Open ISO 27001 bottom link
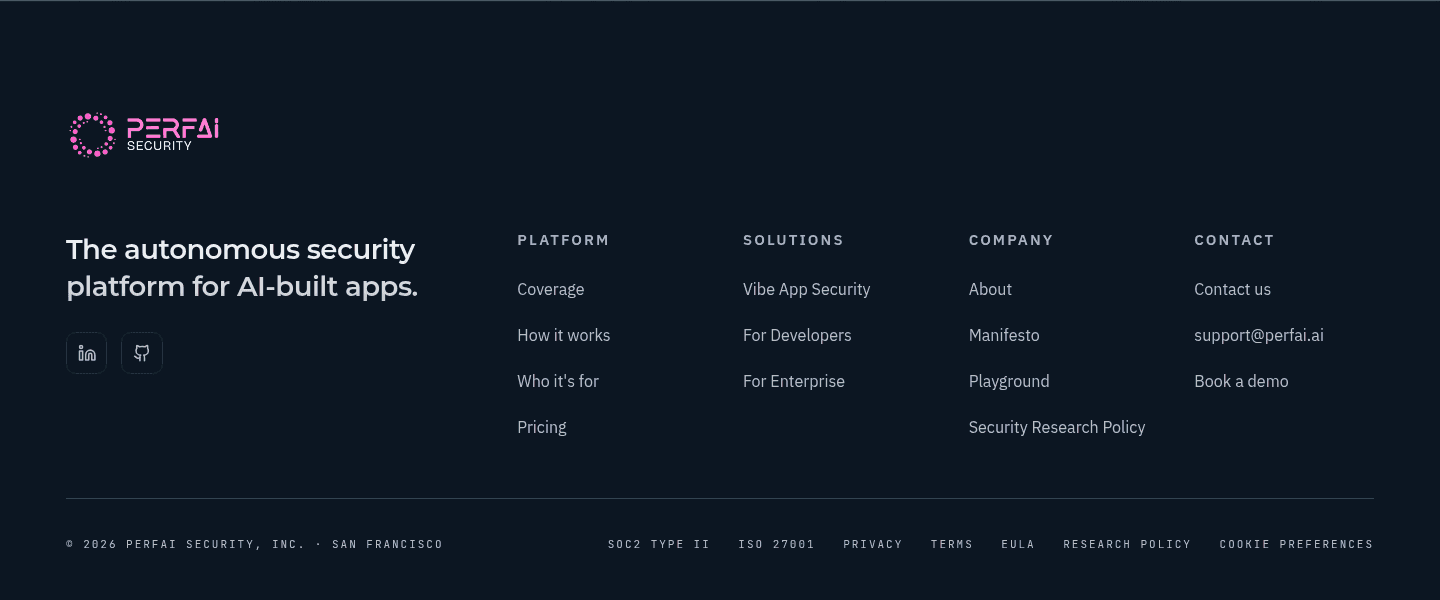Image resolution: width=1440 pixels, height=600 pixels. pyautogui.click(x=777, y=544)
